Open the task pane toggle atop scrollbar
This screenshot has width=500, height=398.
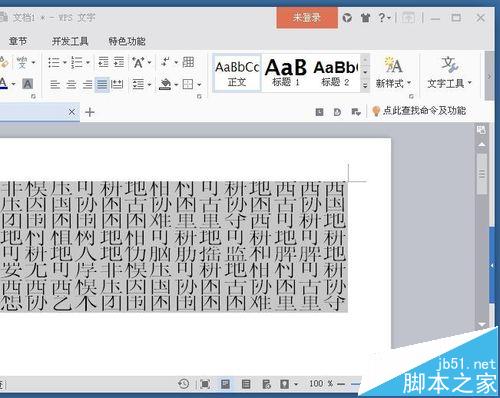(x=481, y=130)
